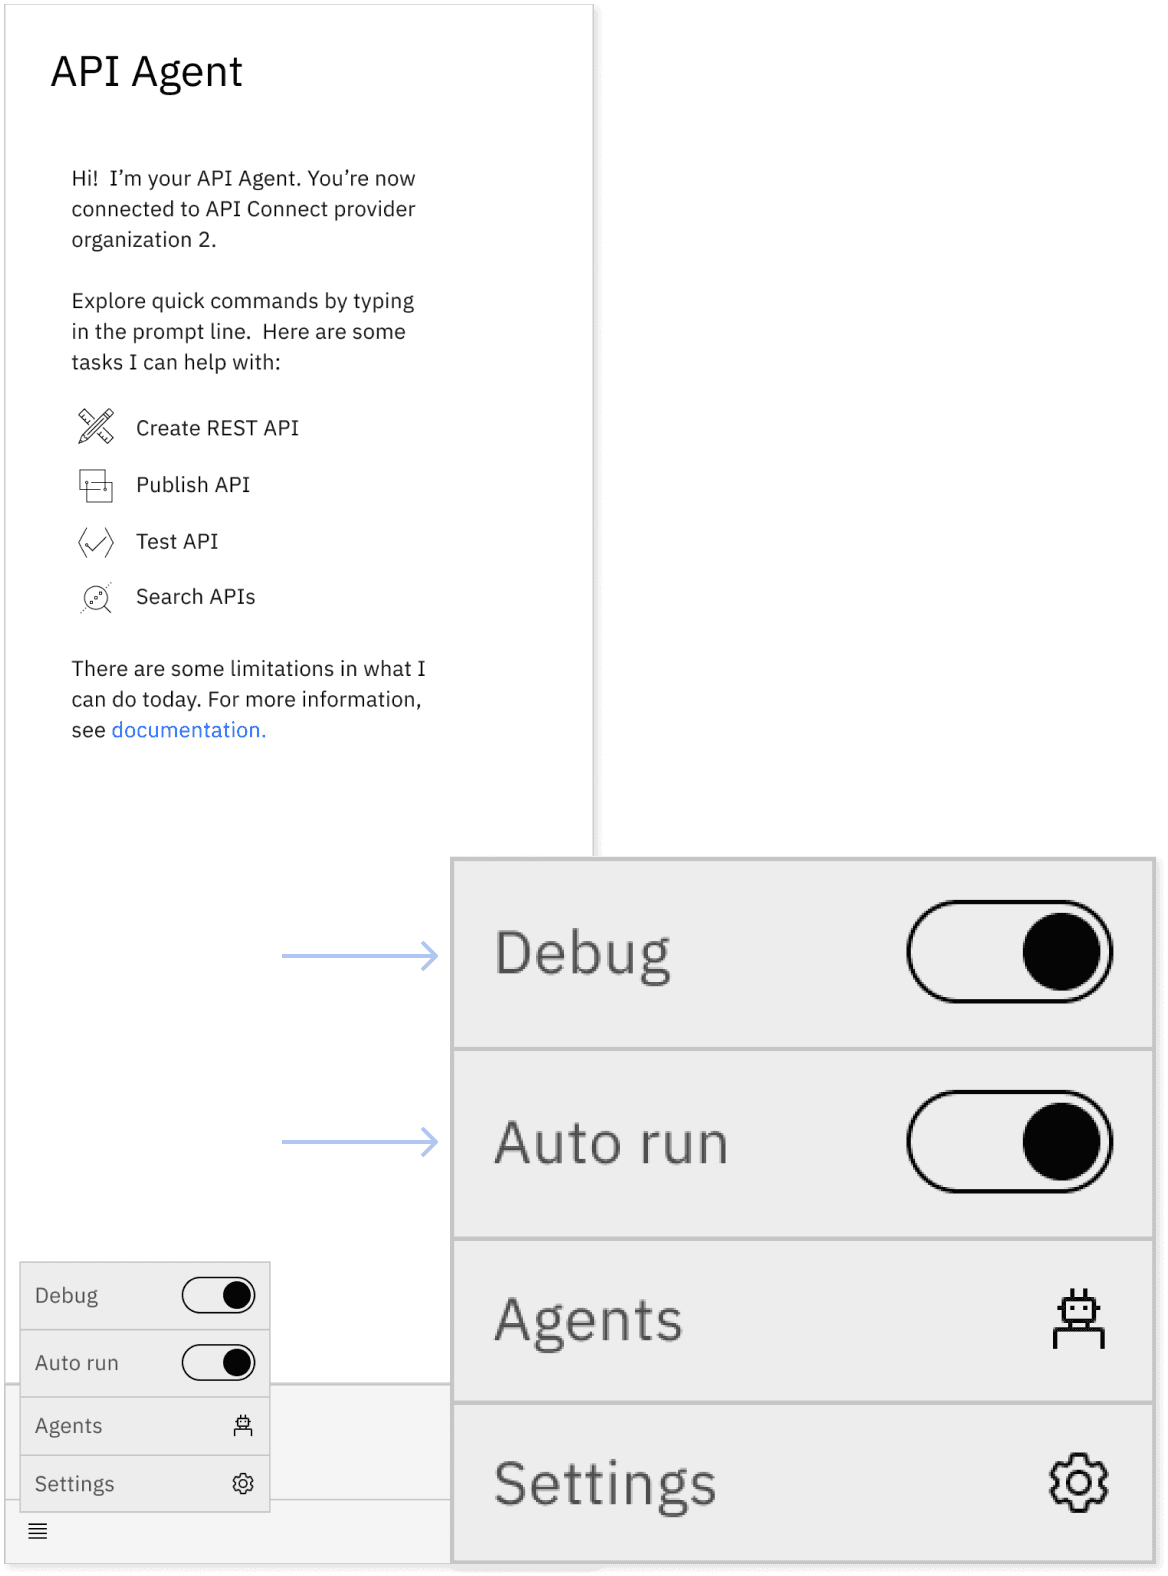
Task: Open the documentation link
Action: (x=189, y=730)
